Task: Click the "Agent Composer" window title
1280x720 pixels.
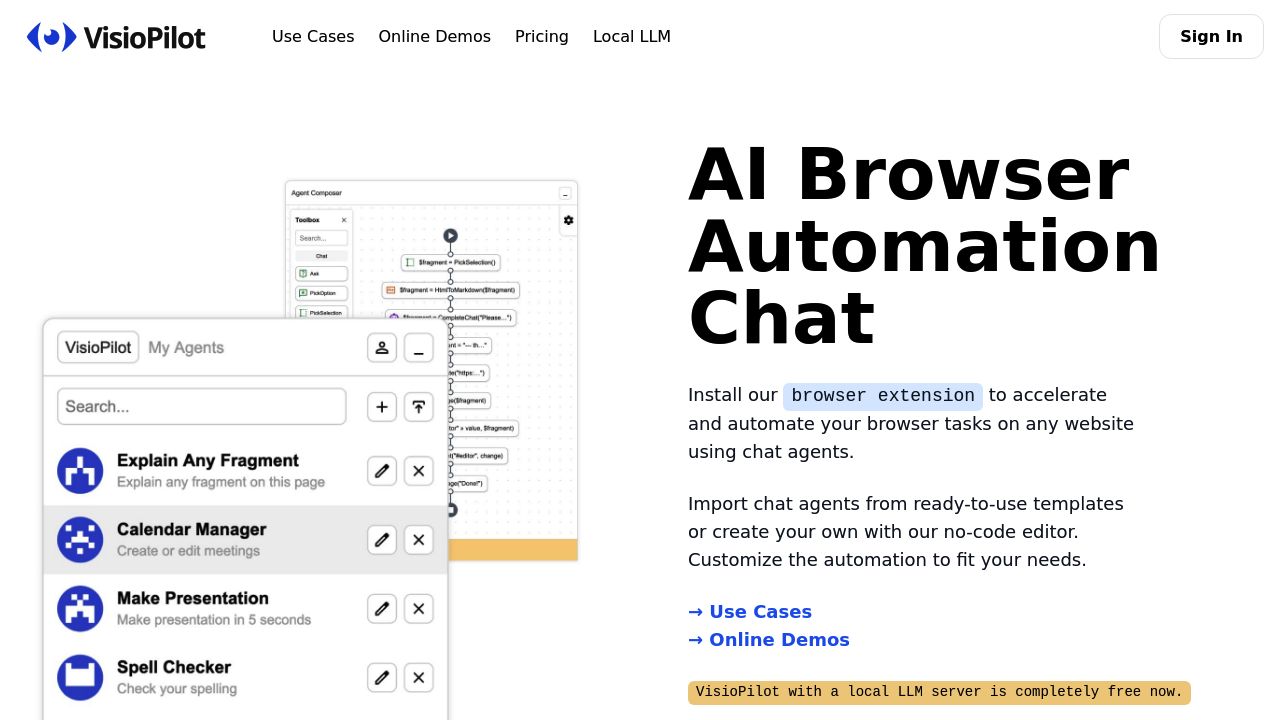Action: pyautogui.click(x=316, y=193)
